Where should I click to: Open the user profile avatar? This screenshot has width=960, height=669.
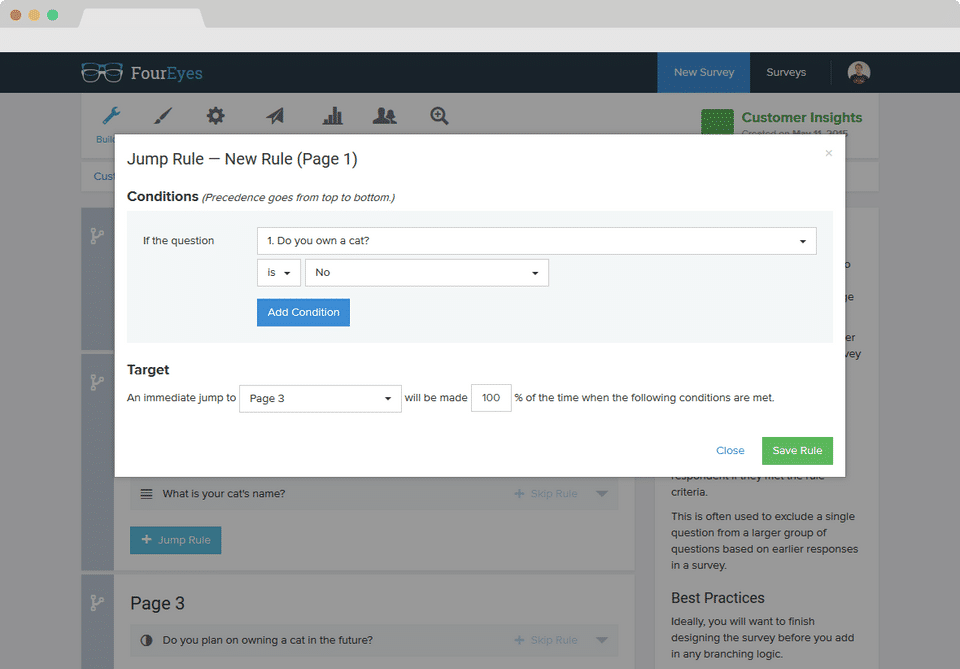(x=859, y=72)
